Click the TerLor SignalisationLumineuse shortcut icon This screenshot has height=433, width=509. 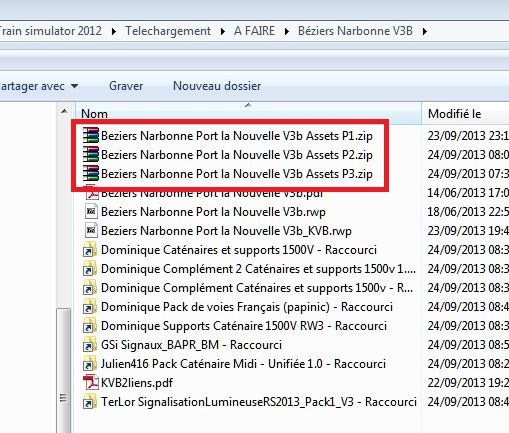(x=90, y=402)
